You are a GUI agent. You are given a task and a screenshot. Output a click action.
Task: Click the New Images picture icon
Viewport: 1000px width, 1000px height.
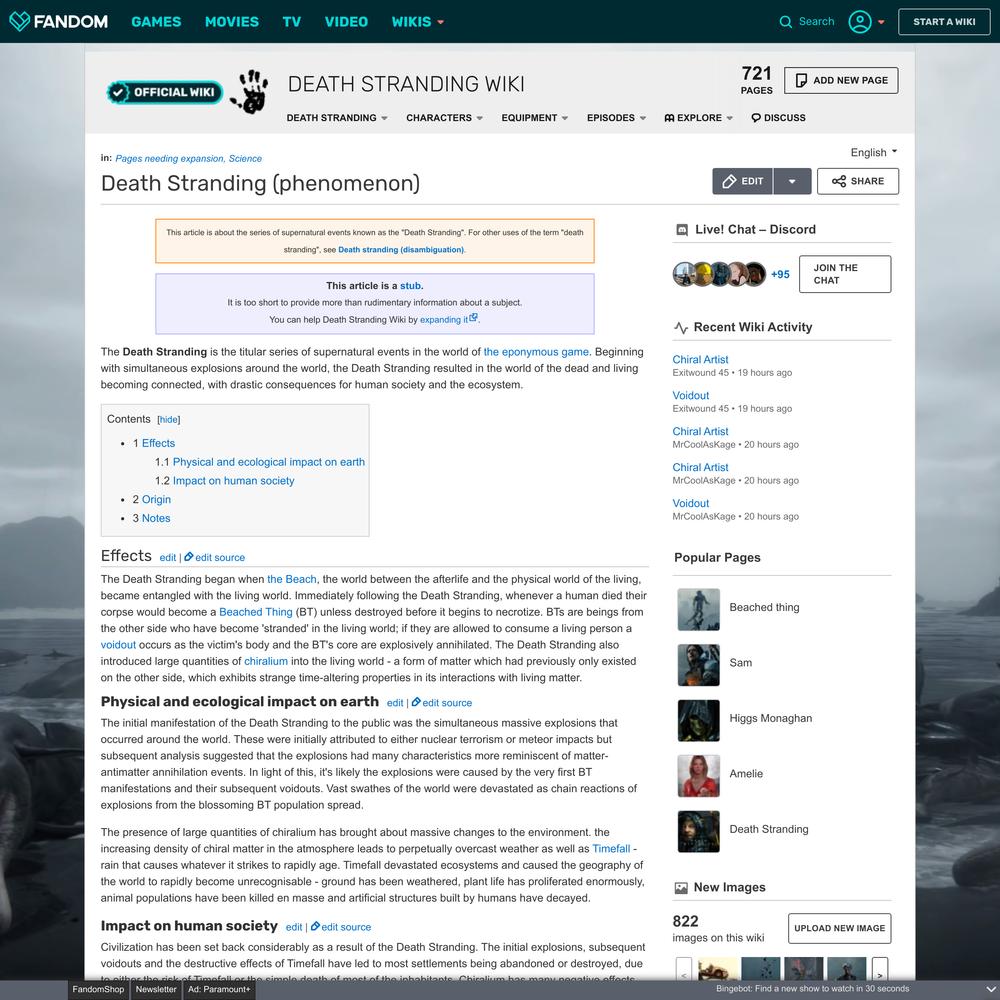tap(681, 887)
